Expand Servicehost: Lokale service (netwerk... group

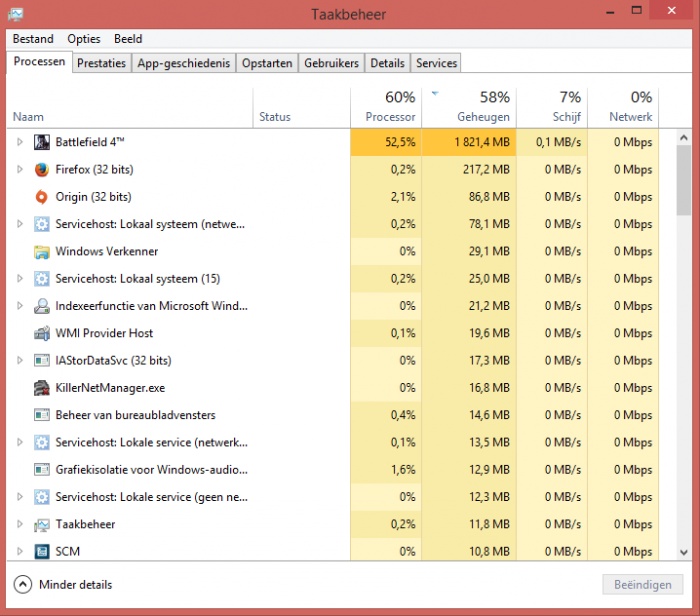click(20, 442)
